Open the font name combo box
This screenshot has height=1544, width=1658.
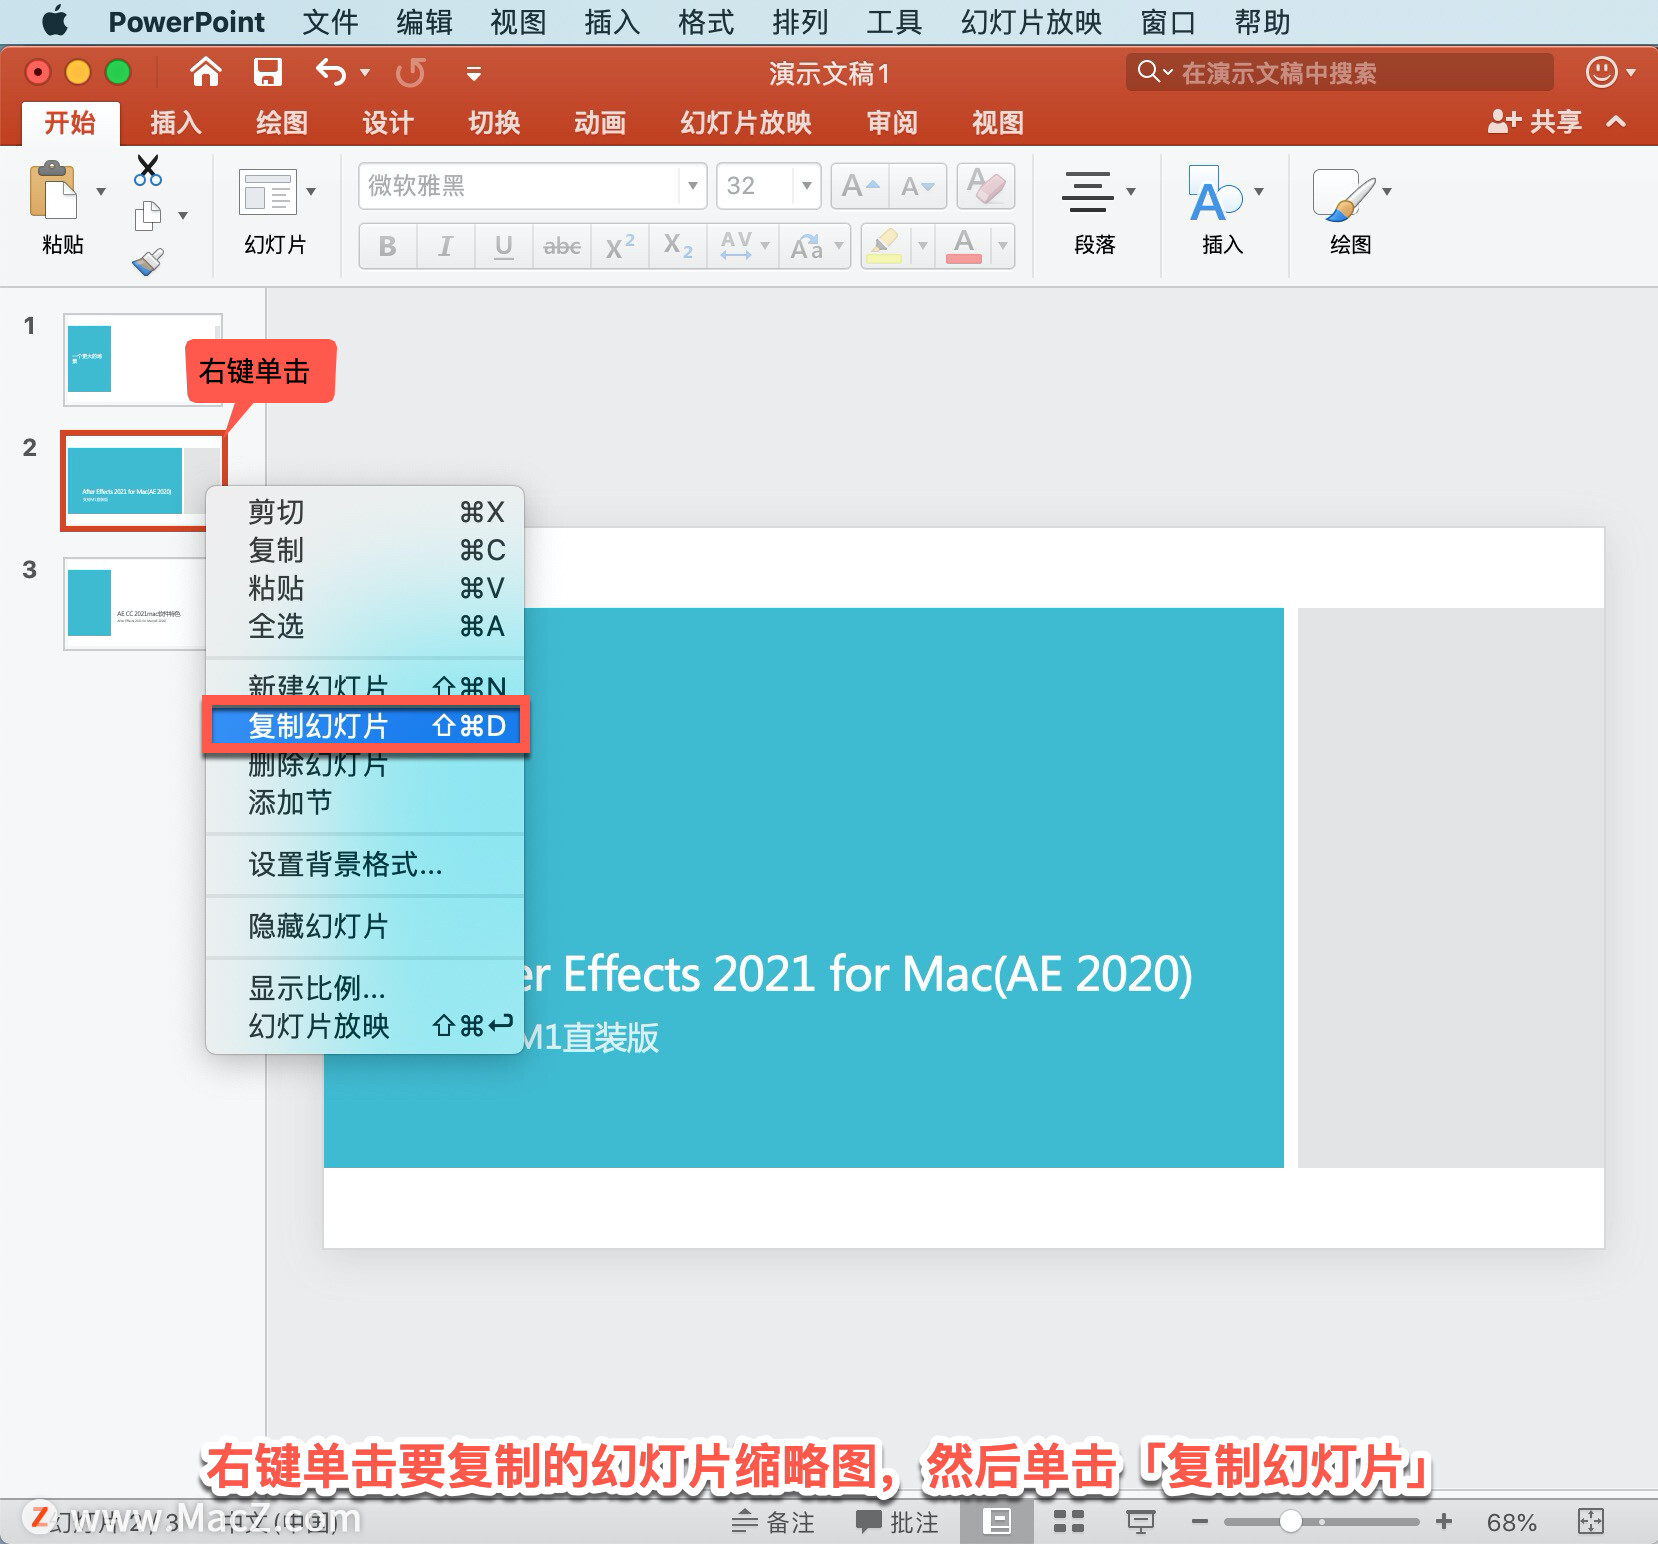pyautogui.click(x=532, y=186)
